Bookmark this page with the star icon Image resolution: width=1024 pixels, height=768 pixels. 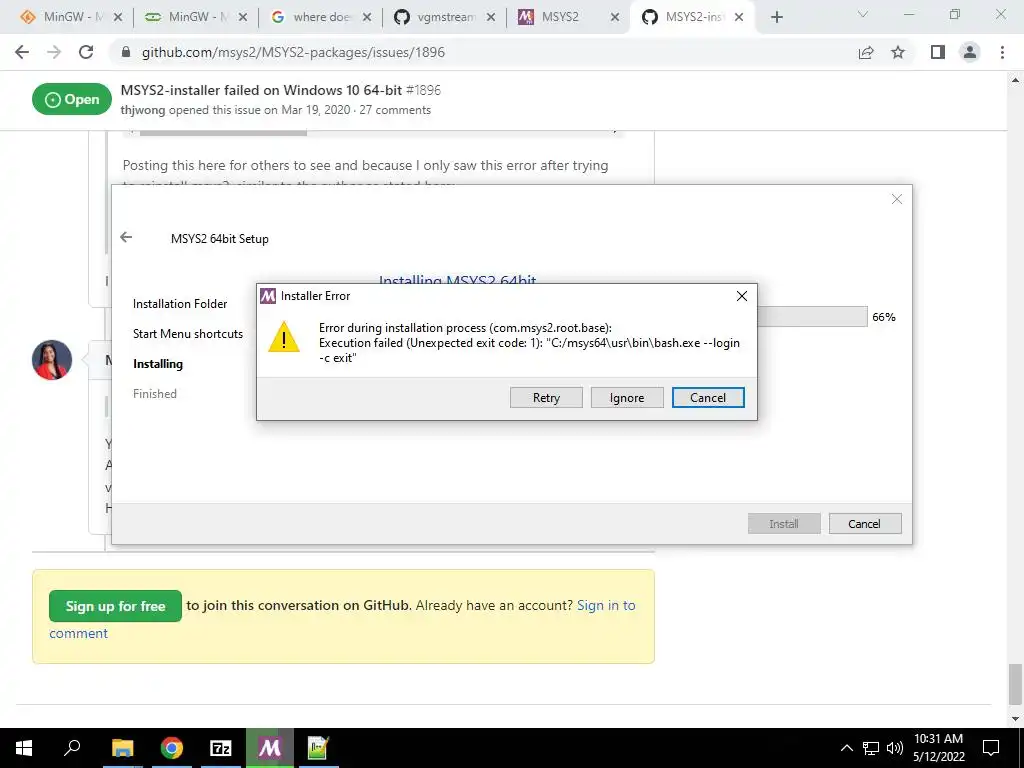[x=898, y=52]
